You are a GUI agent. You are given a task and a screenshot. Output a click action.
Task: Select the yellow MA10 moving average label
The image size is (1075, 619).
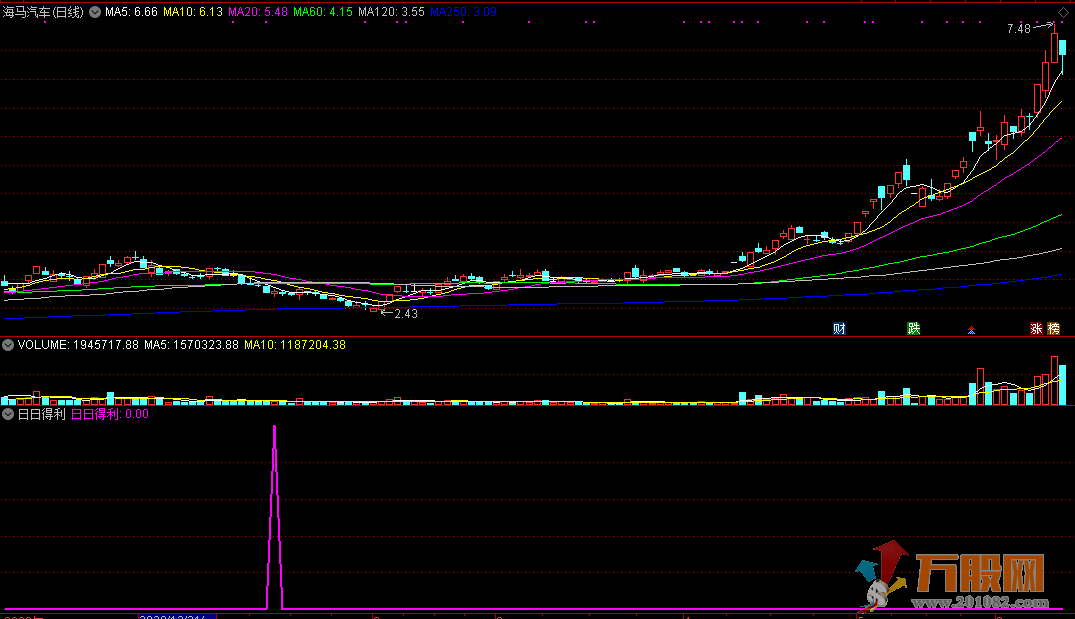pyautogui.click(x=192, y=12)
